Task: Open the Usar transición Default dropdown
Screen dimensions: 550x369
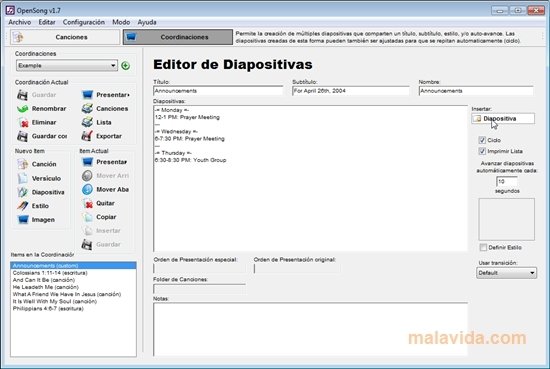Action: coord(507,273)
